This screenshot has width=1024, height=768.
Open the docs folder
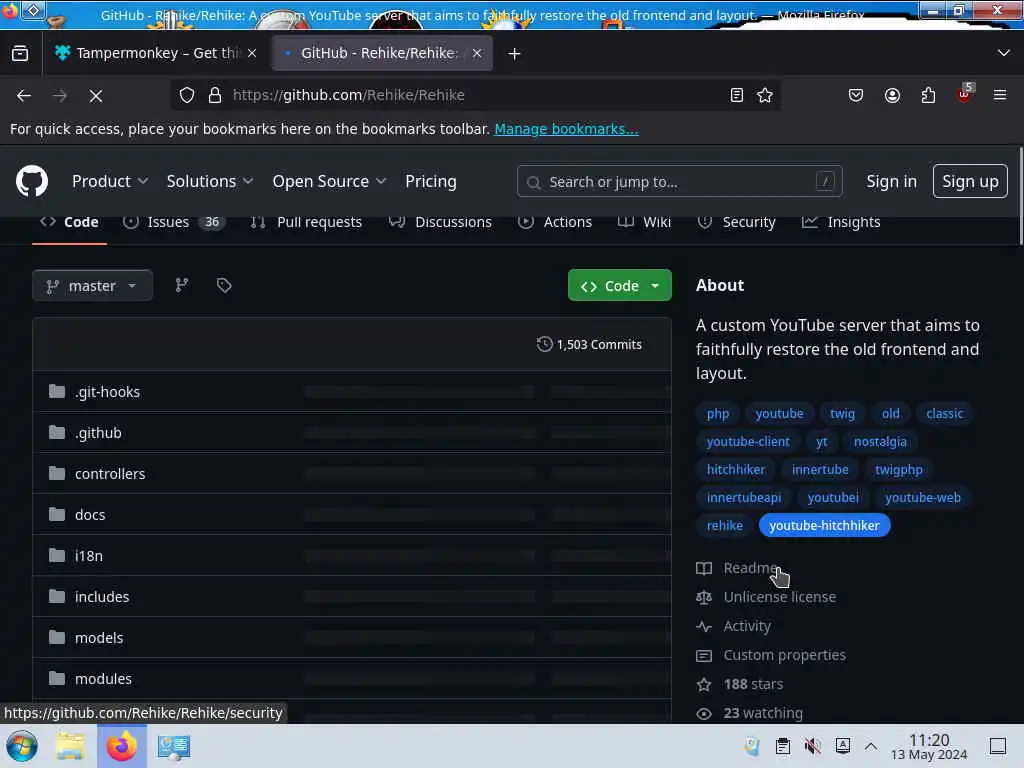click(90, 515)
